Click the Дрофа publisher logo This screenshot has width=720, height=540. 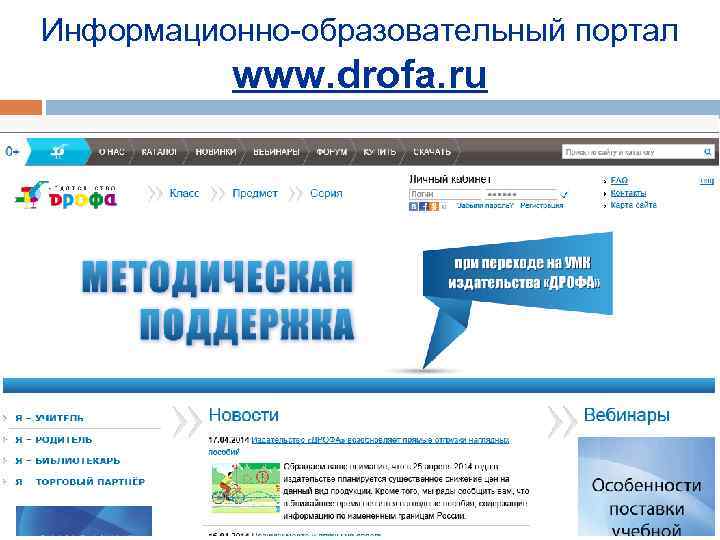click(x=66, y=195)
